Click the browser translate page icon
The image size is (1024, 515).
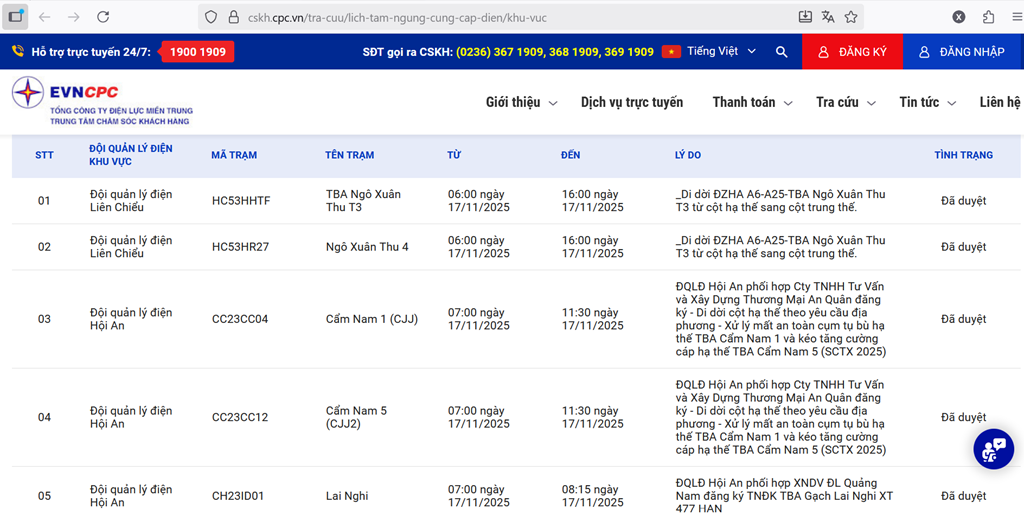click(828, 17)
